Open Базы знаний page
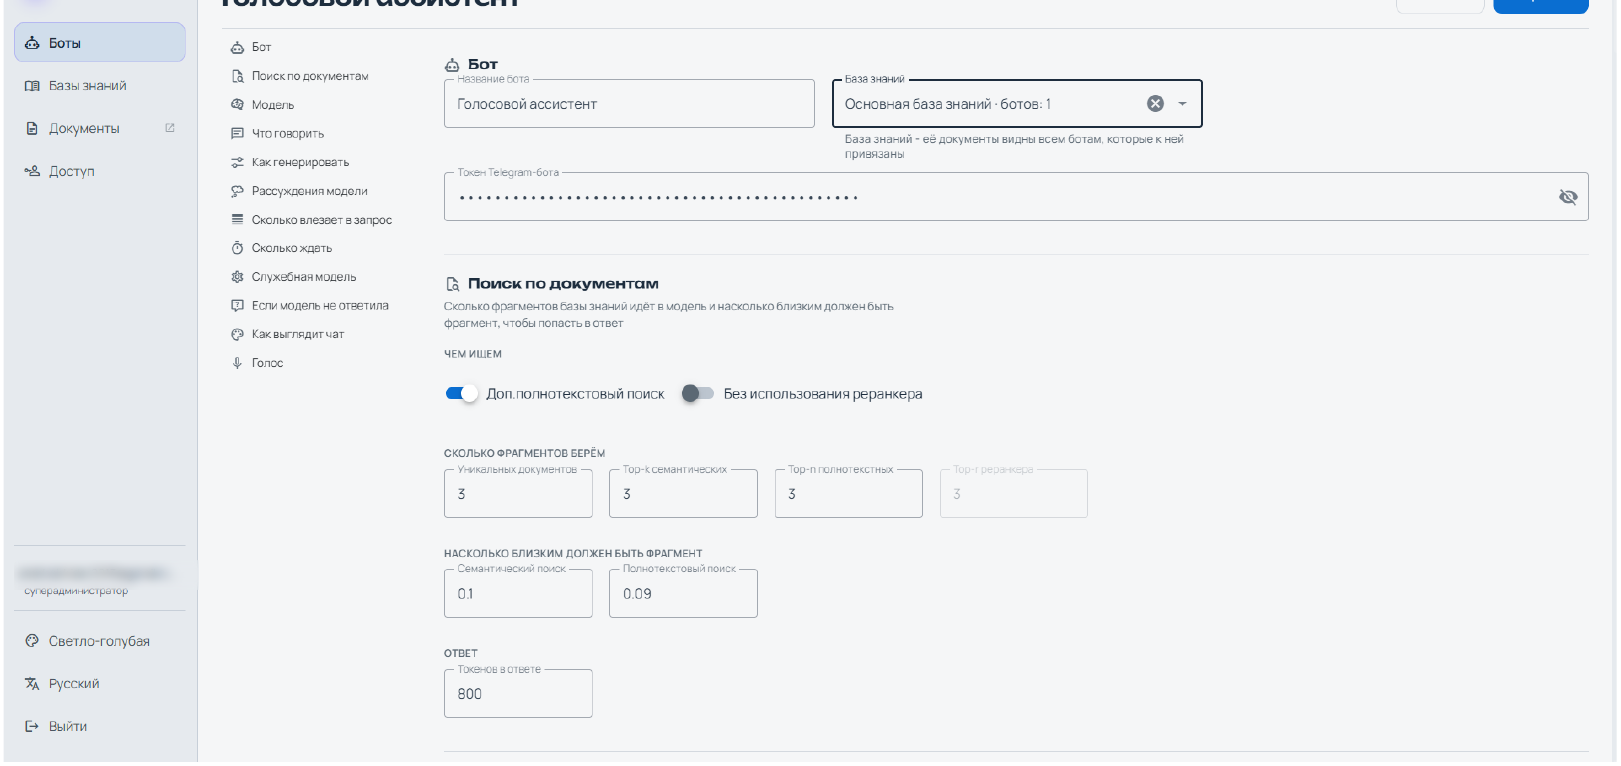This screenshot has width=1621, height=766. pos(100,86)
